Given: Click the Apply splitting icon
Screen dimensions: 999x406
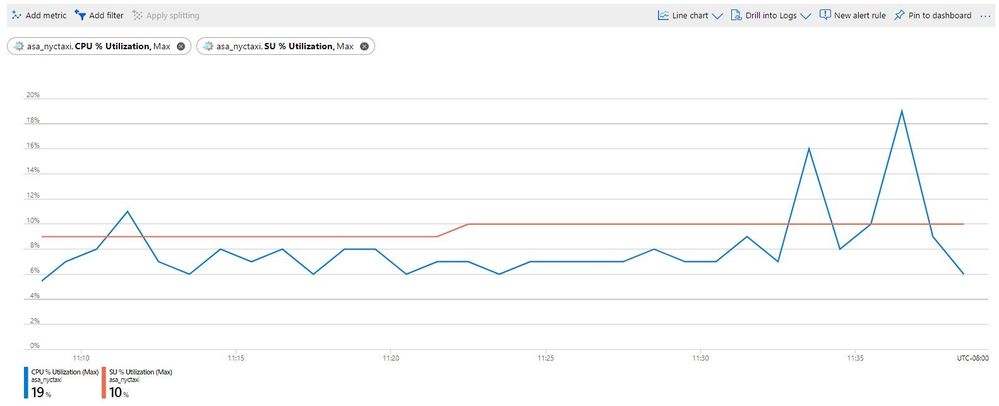Looking at the screenshot, I should pos(137,15).
